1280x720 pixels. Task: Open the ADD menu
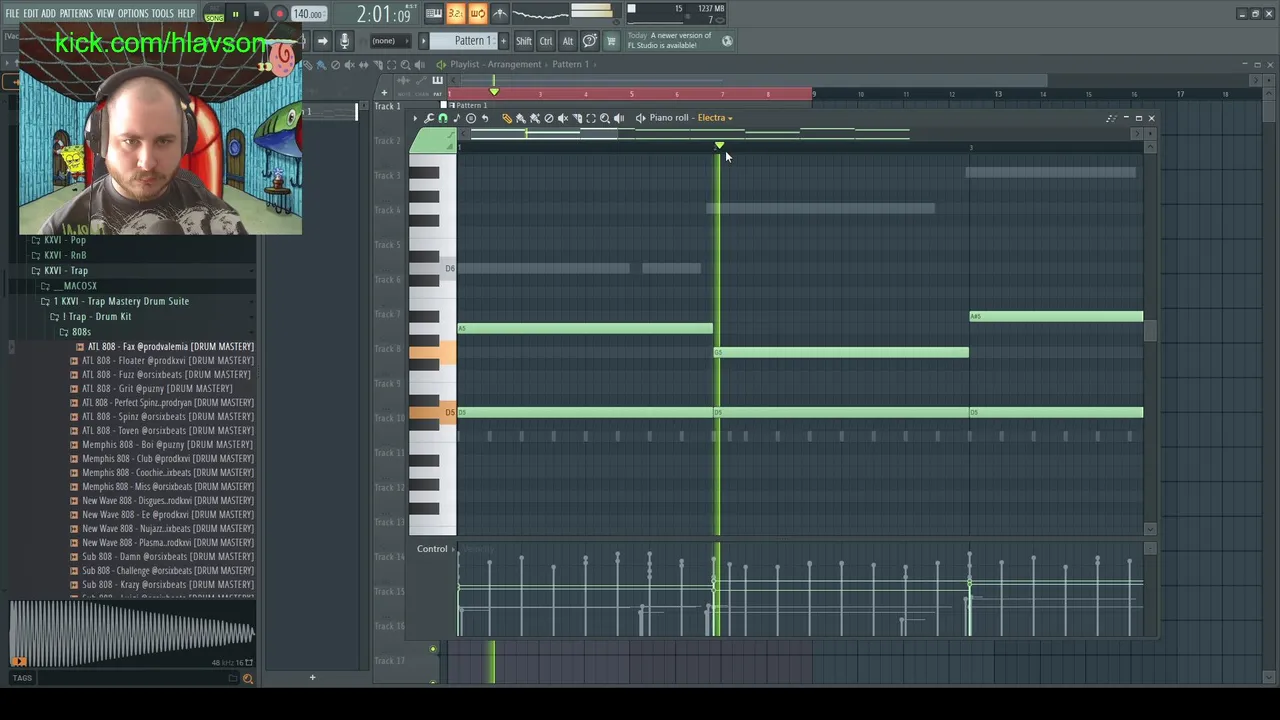click(x=48, y=13)
